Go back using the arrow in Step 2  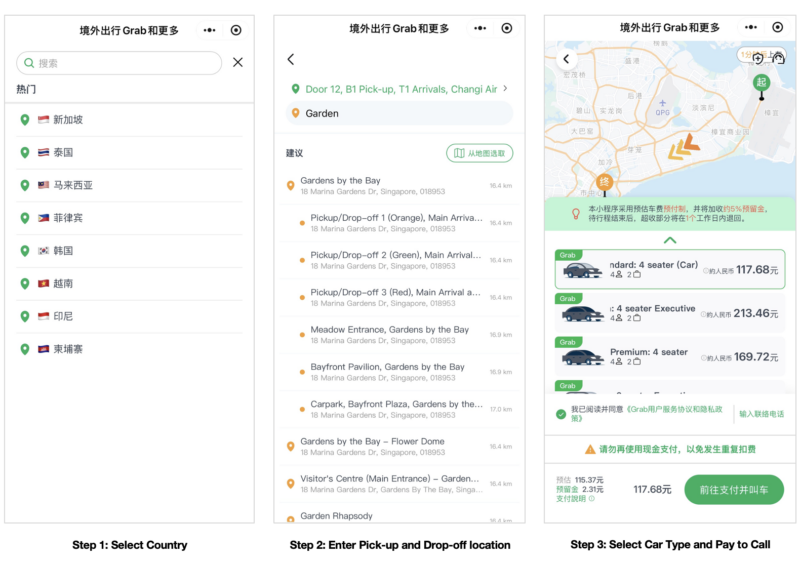pos(291,59)
